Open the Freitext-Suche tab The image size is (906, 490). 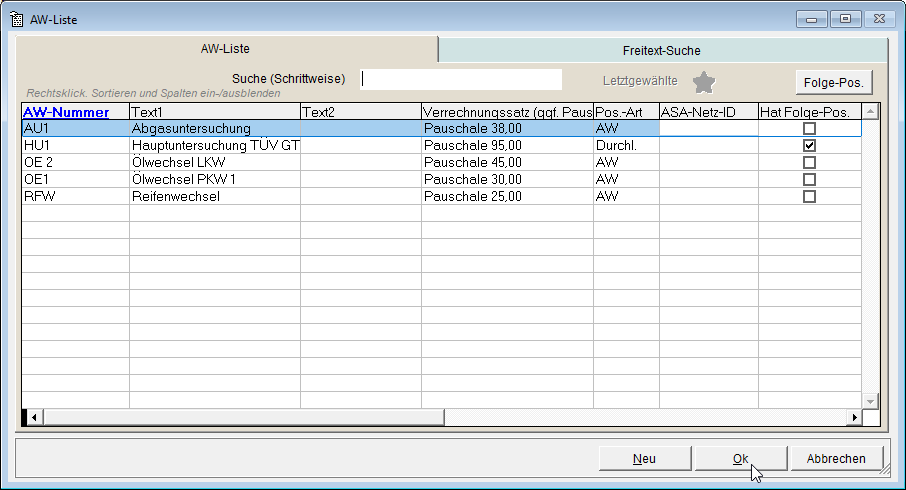pyautogui.click(x=662, y=51)
